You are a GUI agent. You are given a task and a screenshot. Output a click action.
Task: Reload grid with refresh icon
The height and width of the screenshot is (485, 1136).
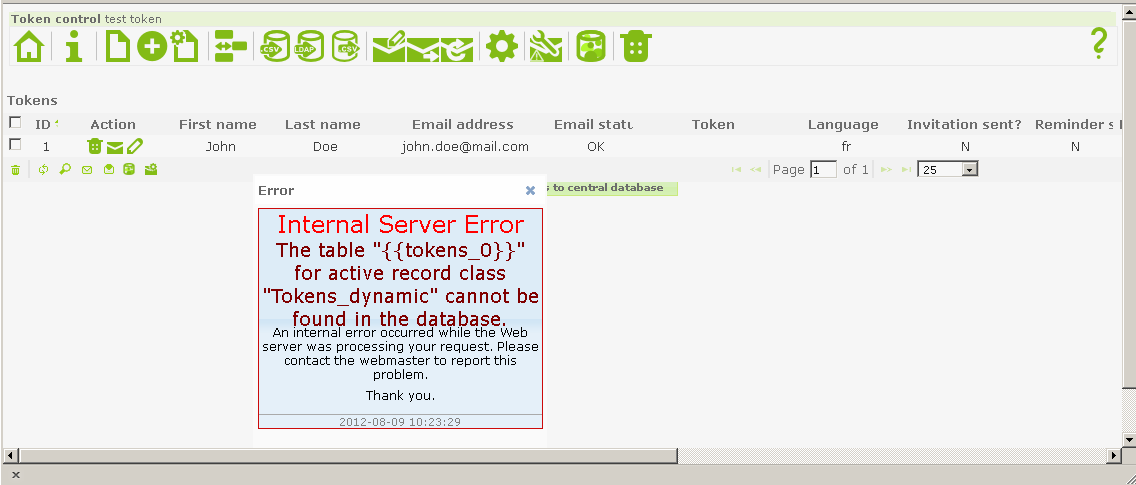(x=43, y=170)
